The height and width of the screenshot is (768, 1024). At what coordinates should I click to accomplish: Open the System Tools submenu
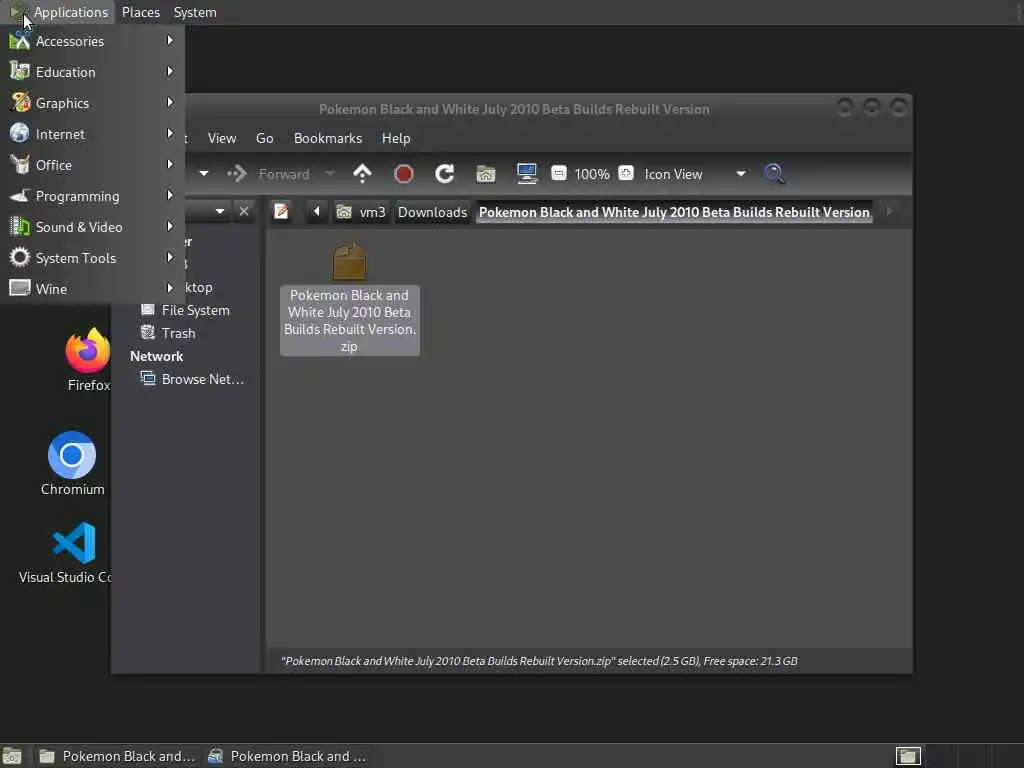point(92,258)
